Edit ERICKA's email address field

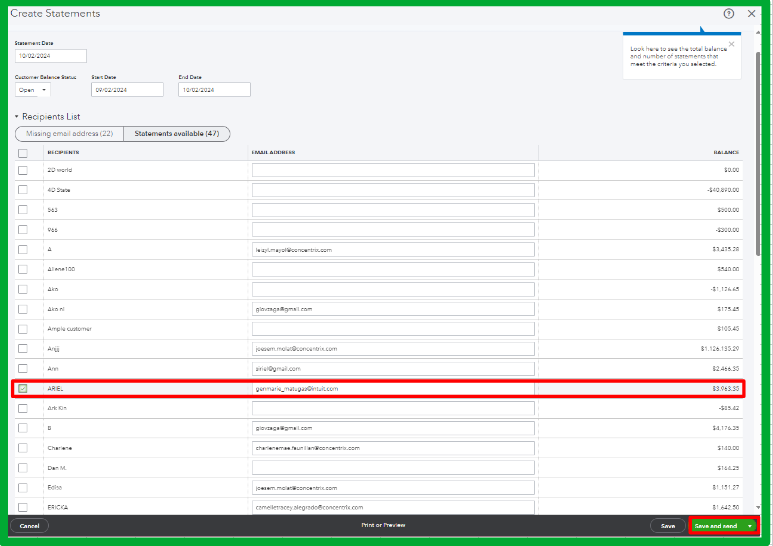393,507
